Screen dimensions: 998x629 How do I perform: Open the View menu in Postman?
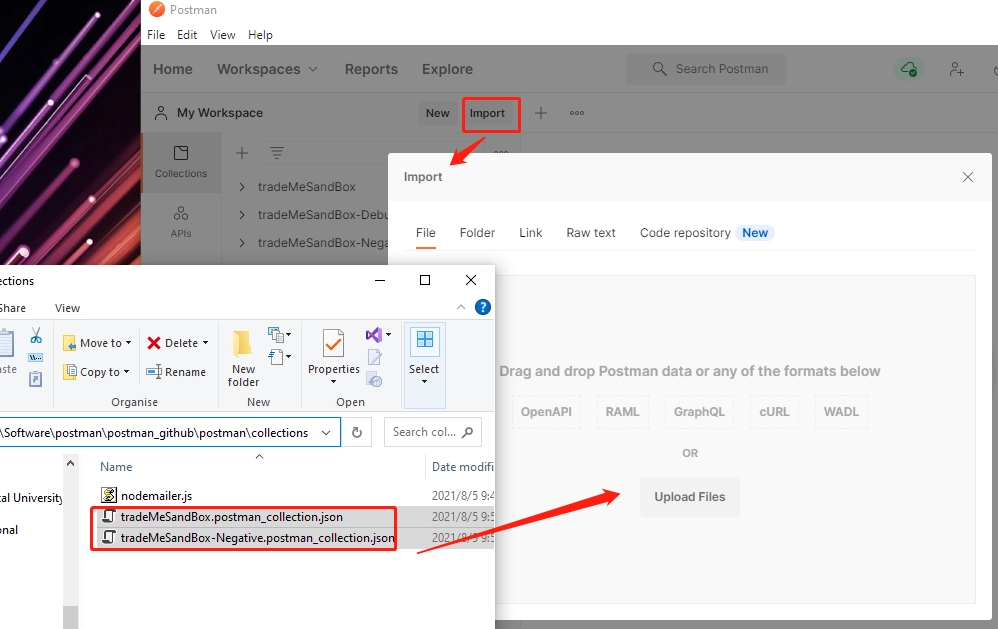click(223, 35)
